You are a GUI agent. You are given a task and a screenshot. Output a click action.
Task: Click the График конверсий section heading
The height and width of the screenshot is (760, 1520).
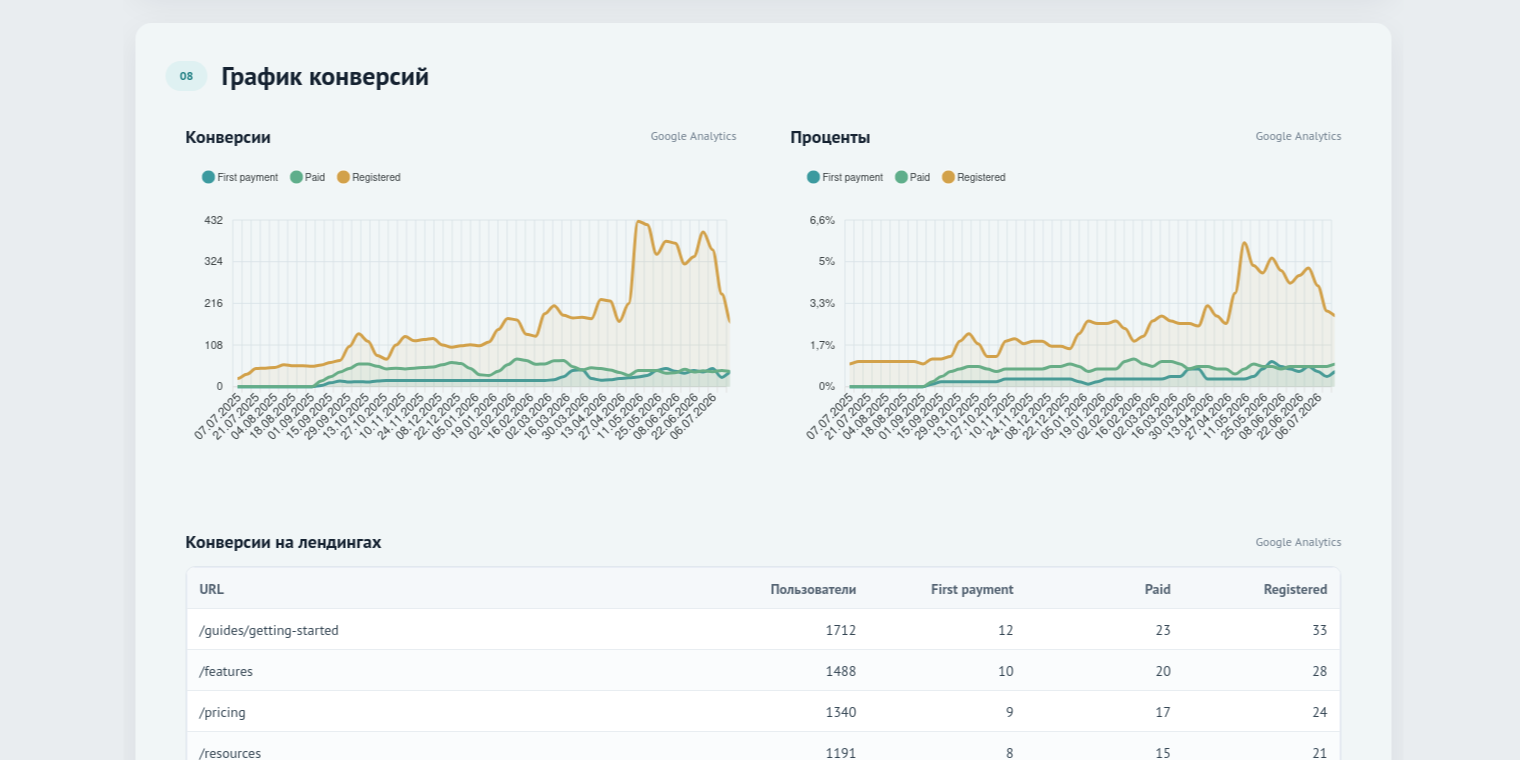click(x=325, y=76)
